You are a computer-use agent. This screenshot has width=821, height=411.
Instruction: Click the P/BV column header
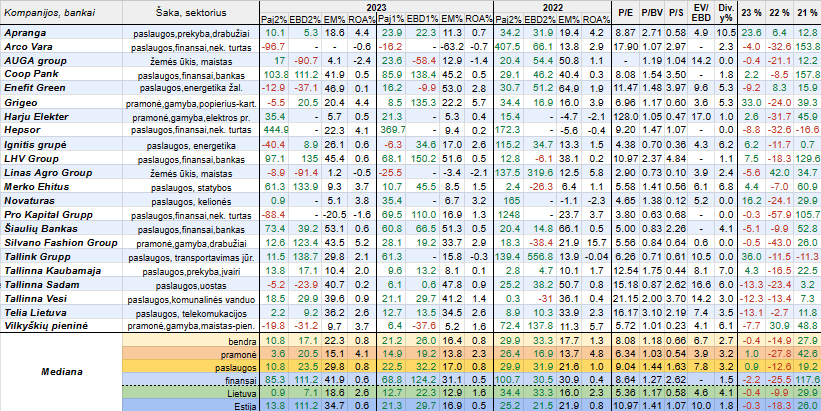coord(651,12)
